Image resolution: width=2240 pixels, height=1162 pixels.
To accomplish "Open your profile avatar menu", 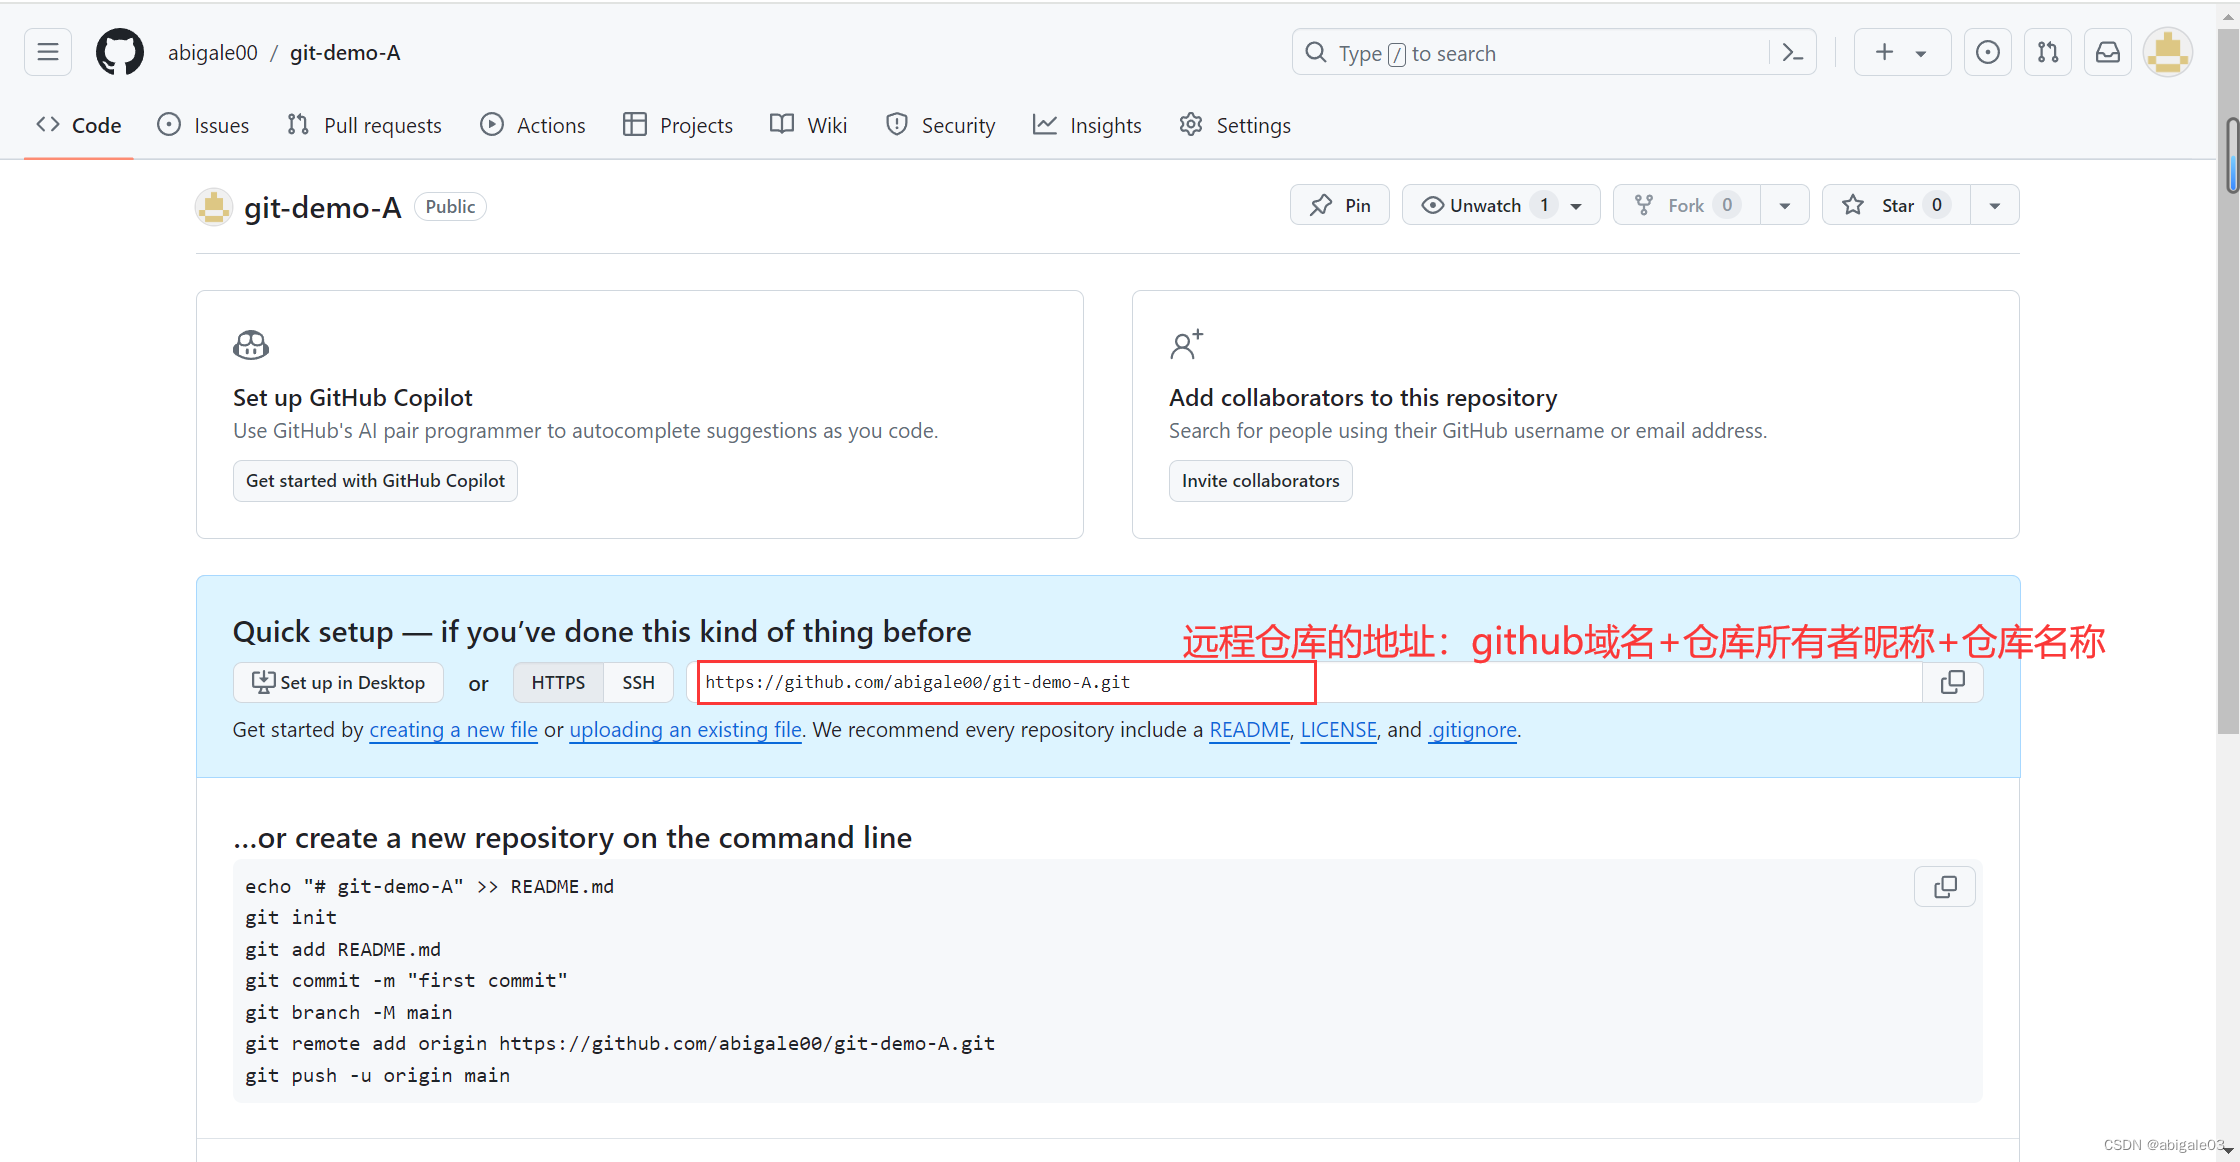I will coord(2167,52).
